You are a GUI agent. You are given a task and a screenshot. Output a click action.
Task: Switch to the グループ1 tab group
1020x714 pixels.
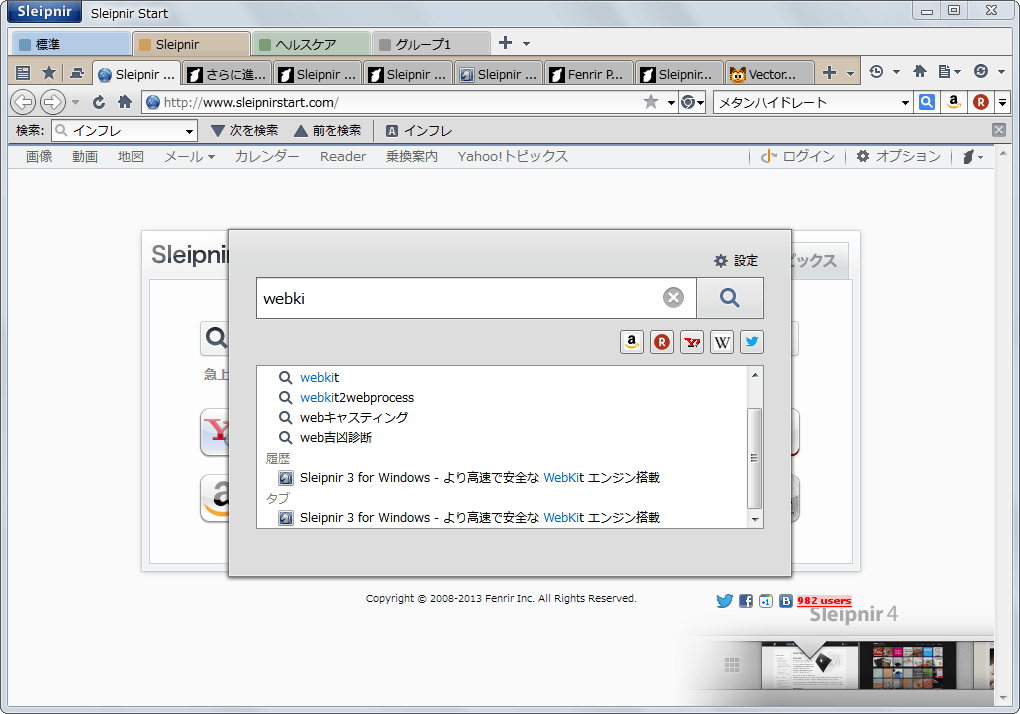tap(431, 44)
